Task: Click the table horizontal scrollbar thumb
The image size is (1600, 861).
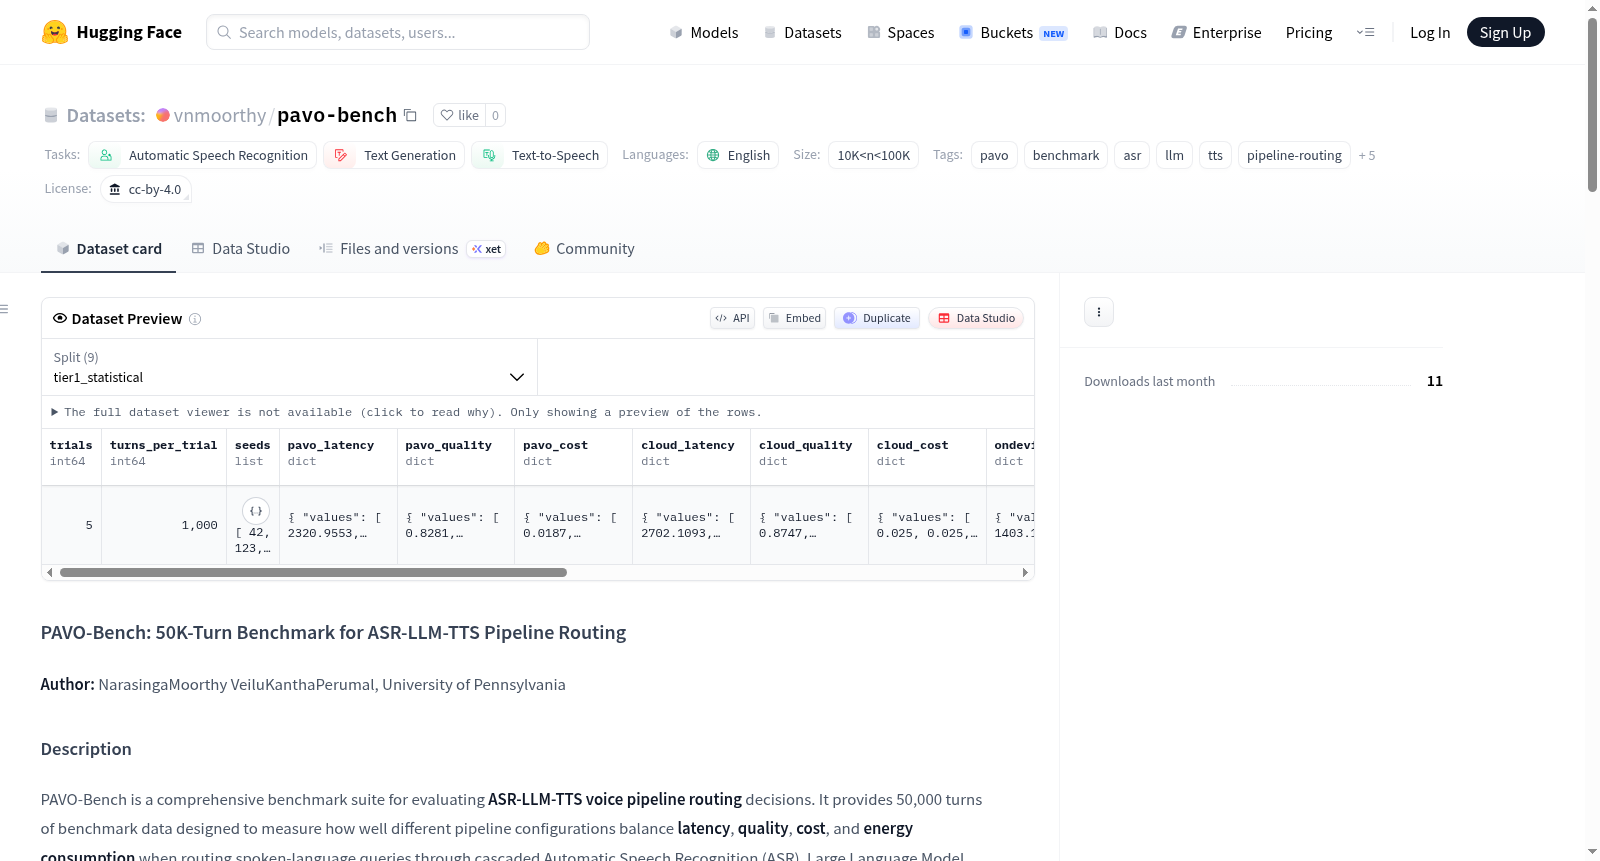Action: click(x=313, y=572)
